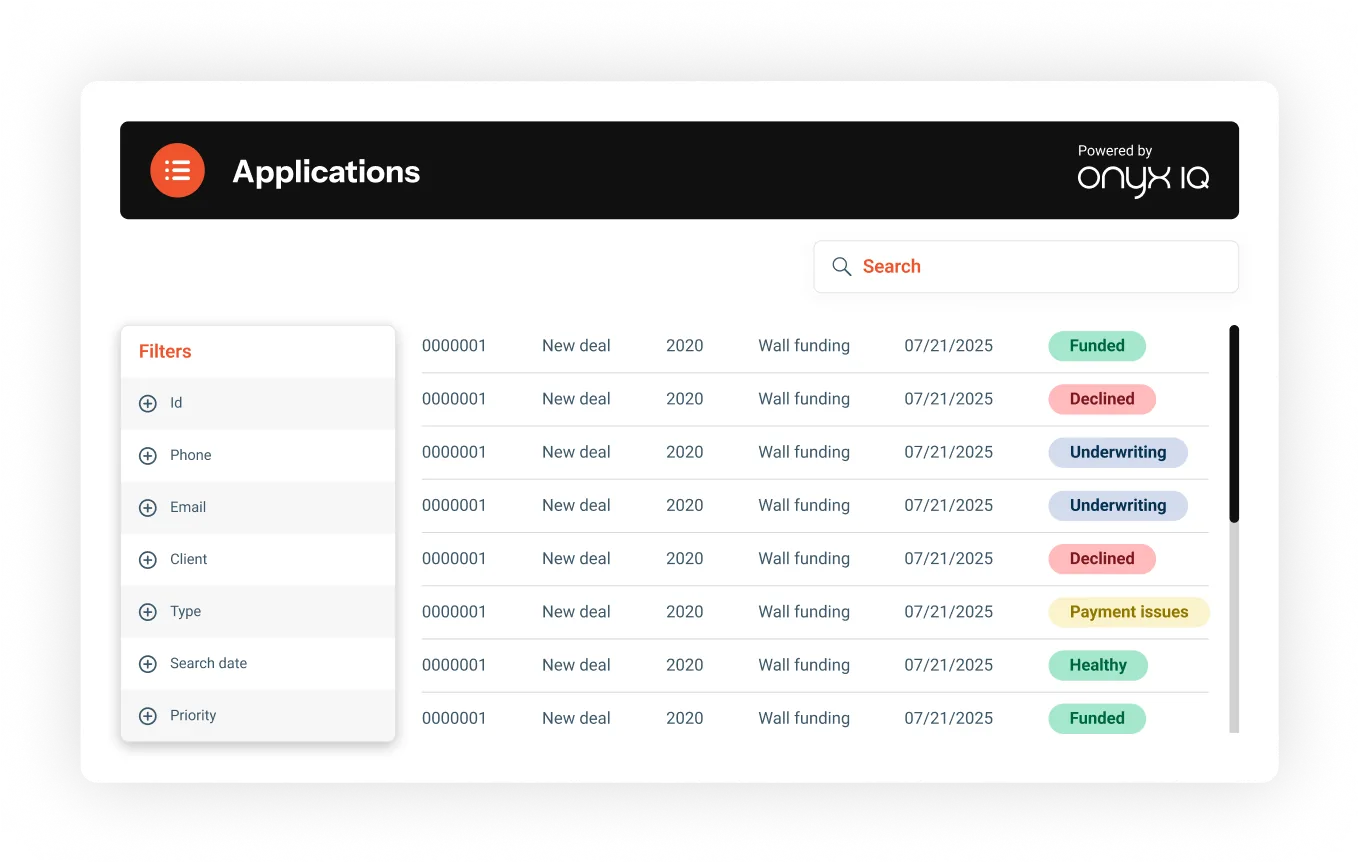Click the Payment issues status badge
Image resolution: width=1358 pixels, height=862 pixels.
click(x=1128, y=612)
